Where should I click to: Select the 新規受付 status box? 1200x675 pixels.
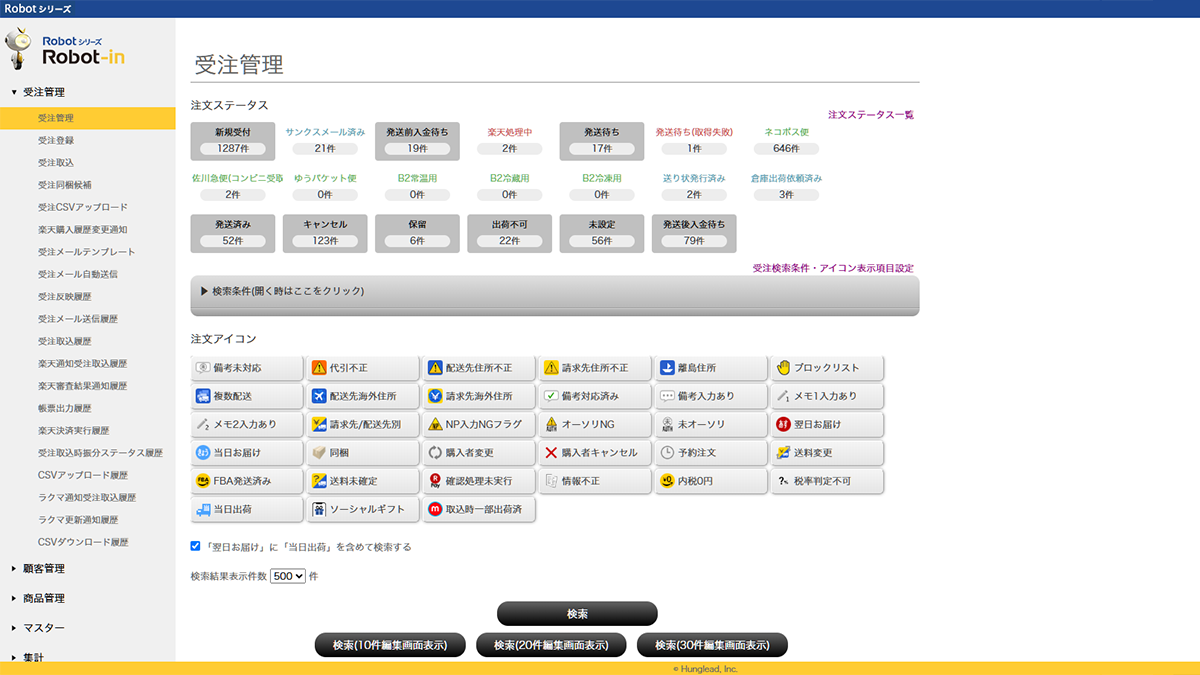[x=233, y=141]
